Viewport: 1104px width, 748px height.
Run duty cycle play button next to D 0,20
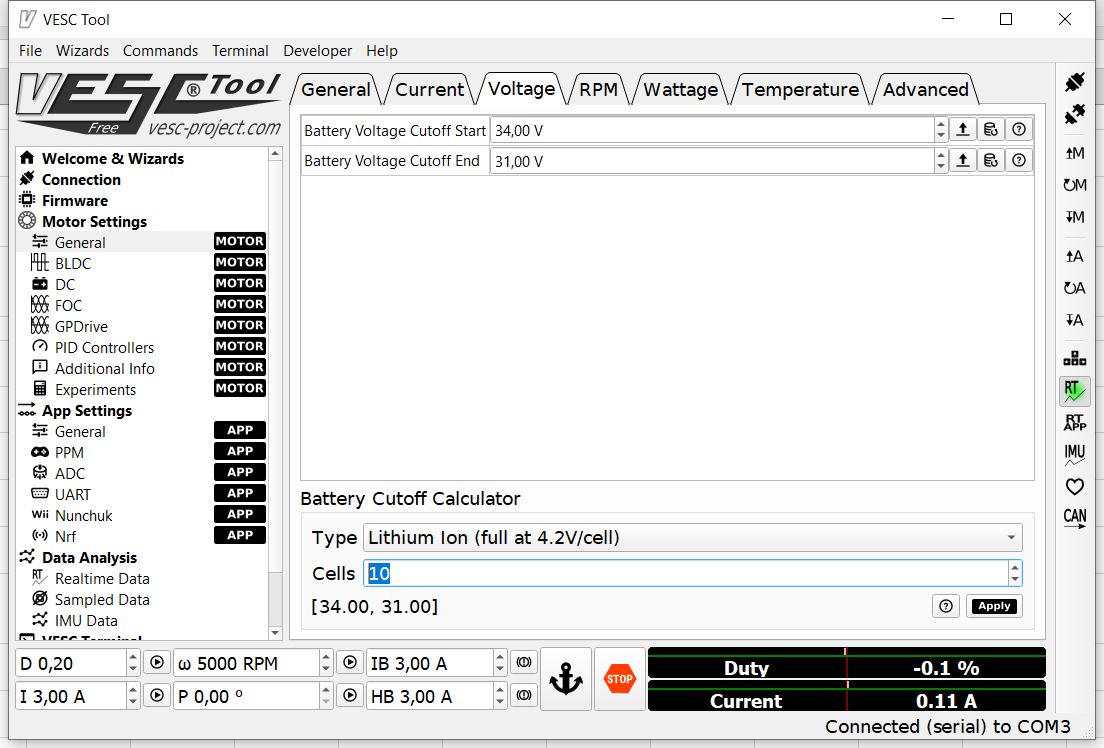pos(157,663)
